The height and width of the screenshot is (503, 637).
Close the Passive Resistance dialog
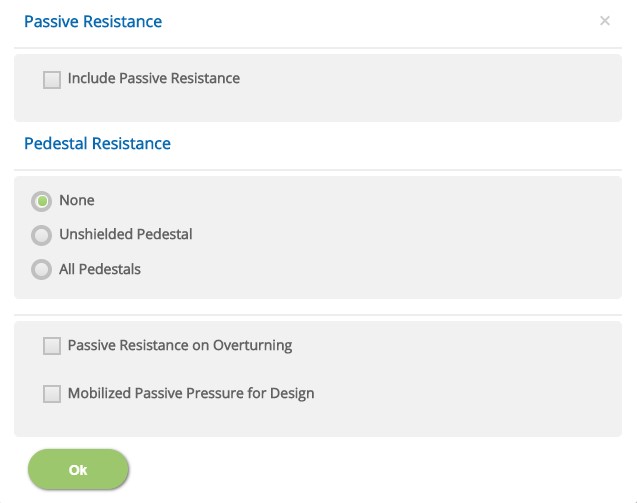tap(604, 21)
